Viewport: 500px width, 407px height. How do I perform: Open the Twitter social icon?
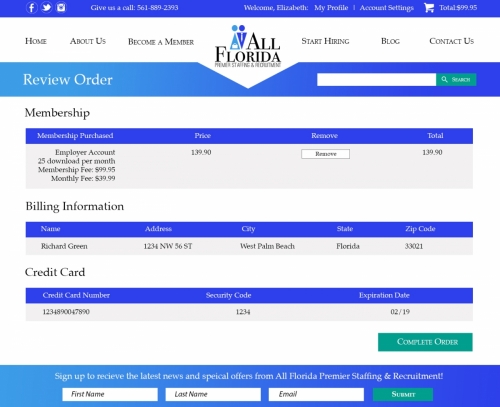pos(47,7)
